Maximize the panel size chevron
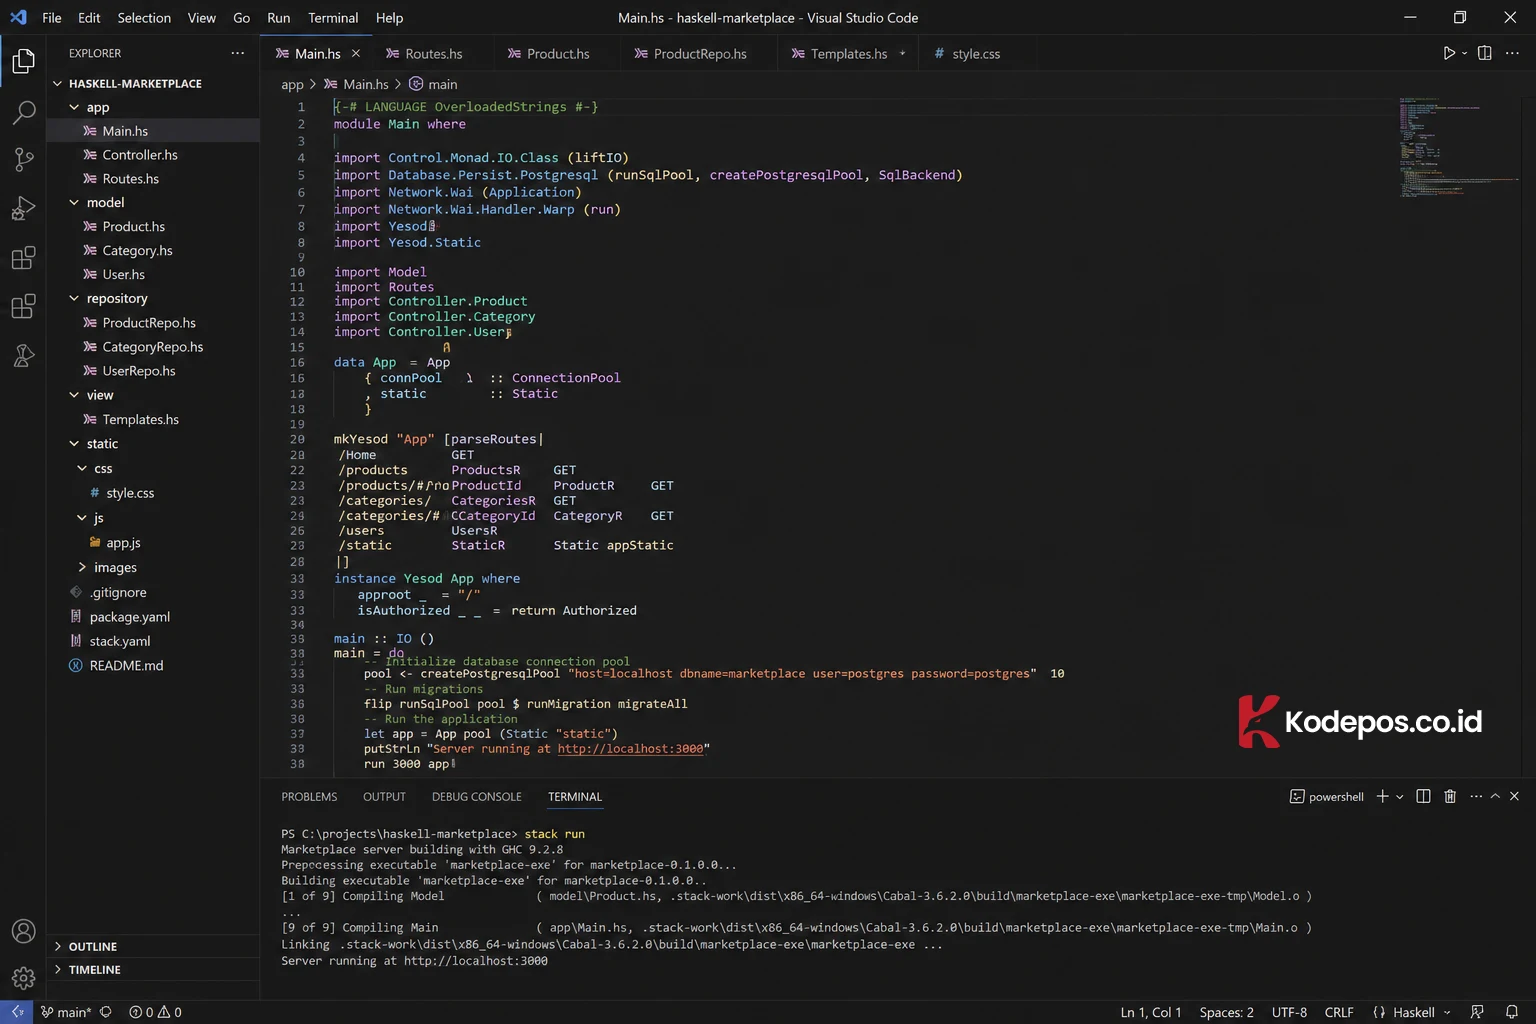1536x1024 pixels. coord(1495,796)
